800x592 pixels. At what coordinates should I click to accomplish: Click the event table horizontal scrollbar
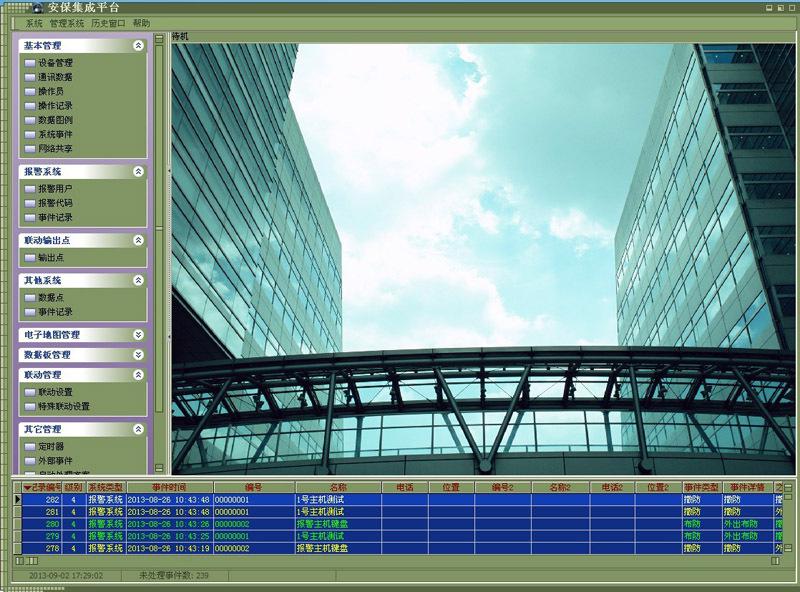tap(400, 560)
